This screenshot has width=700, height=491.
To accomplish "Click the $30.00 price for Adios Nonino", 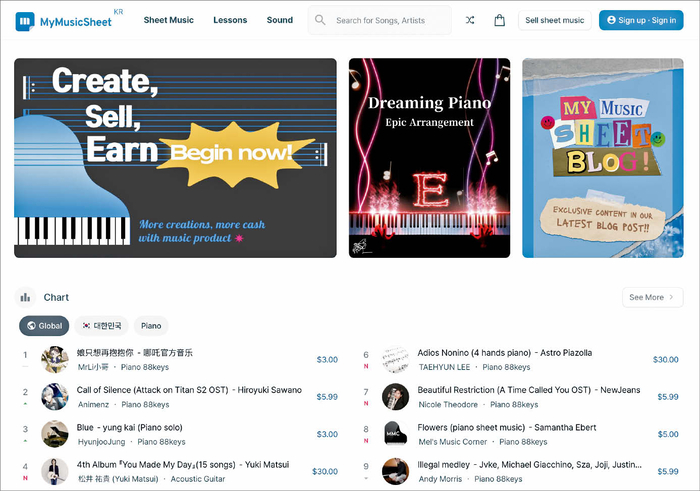I will [x=665, y=359].
